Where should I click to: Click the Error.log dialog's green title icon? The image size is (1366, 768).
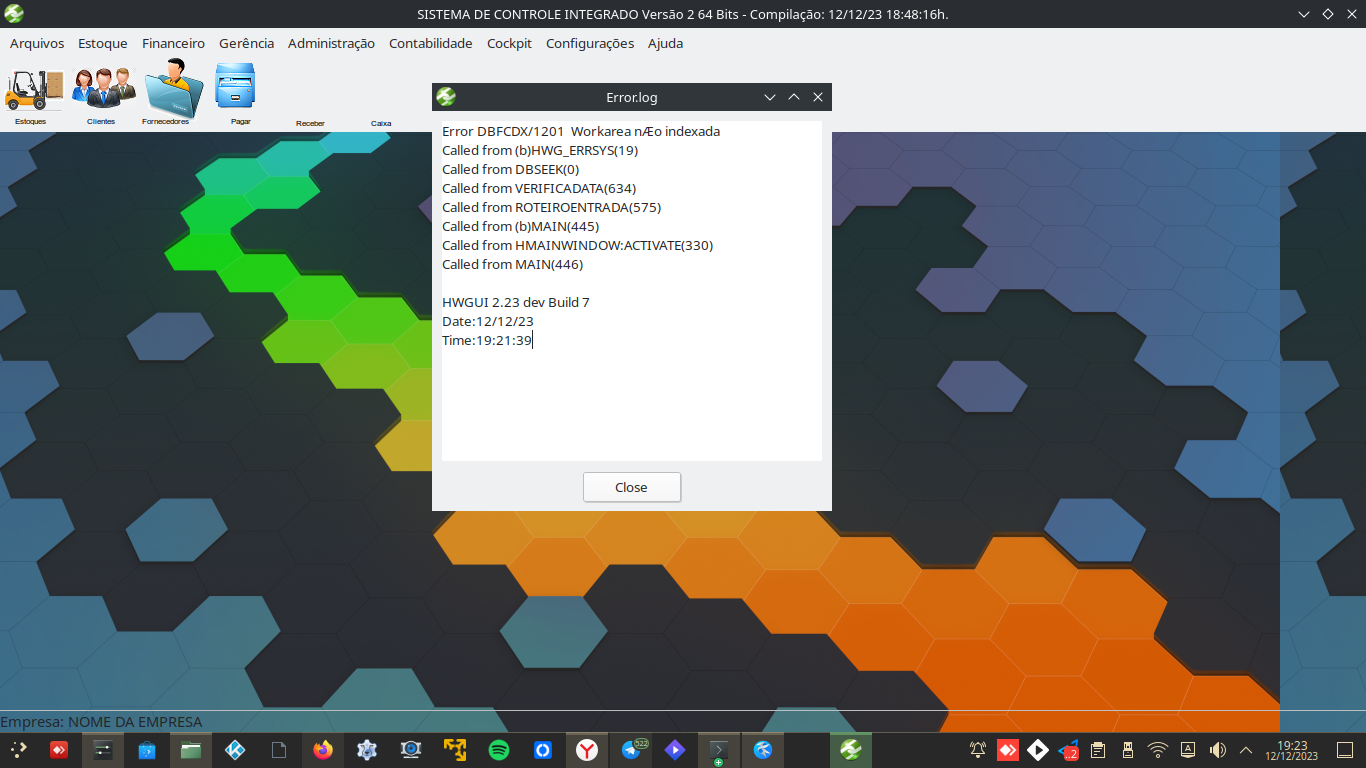(446, 96)
